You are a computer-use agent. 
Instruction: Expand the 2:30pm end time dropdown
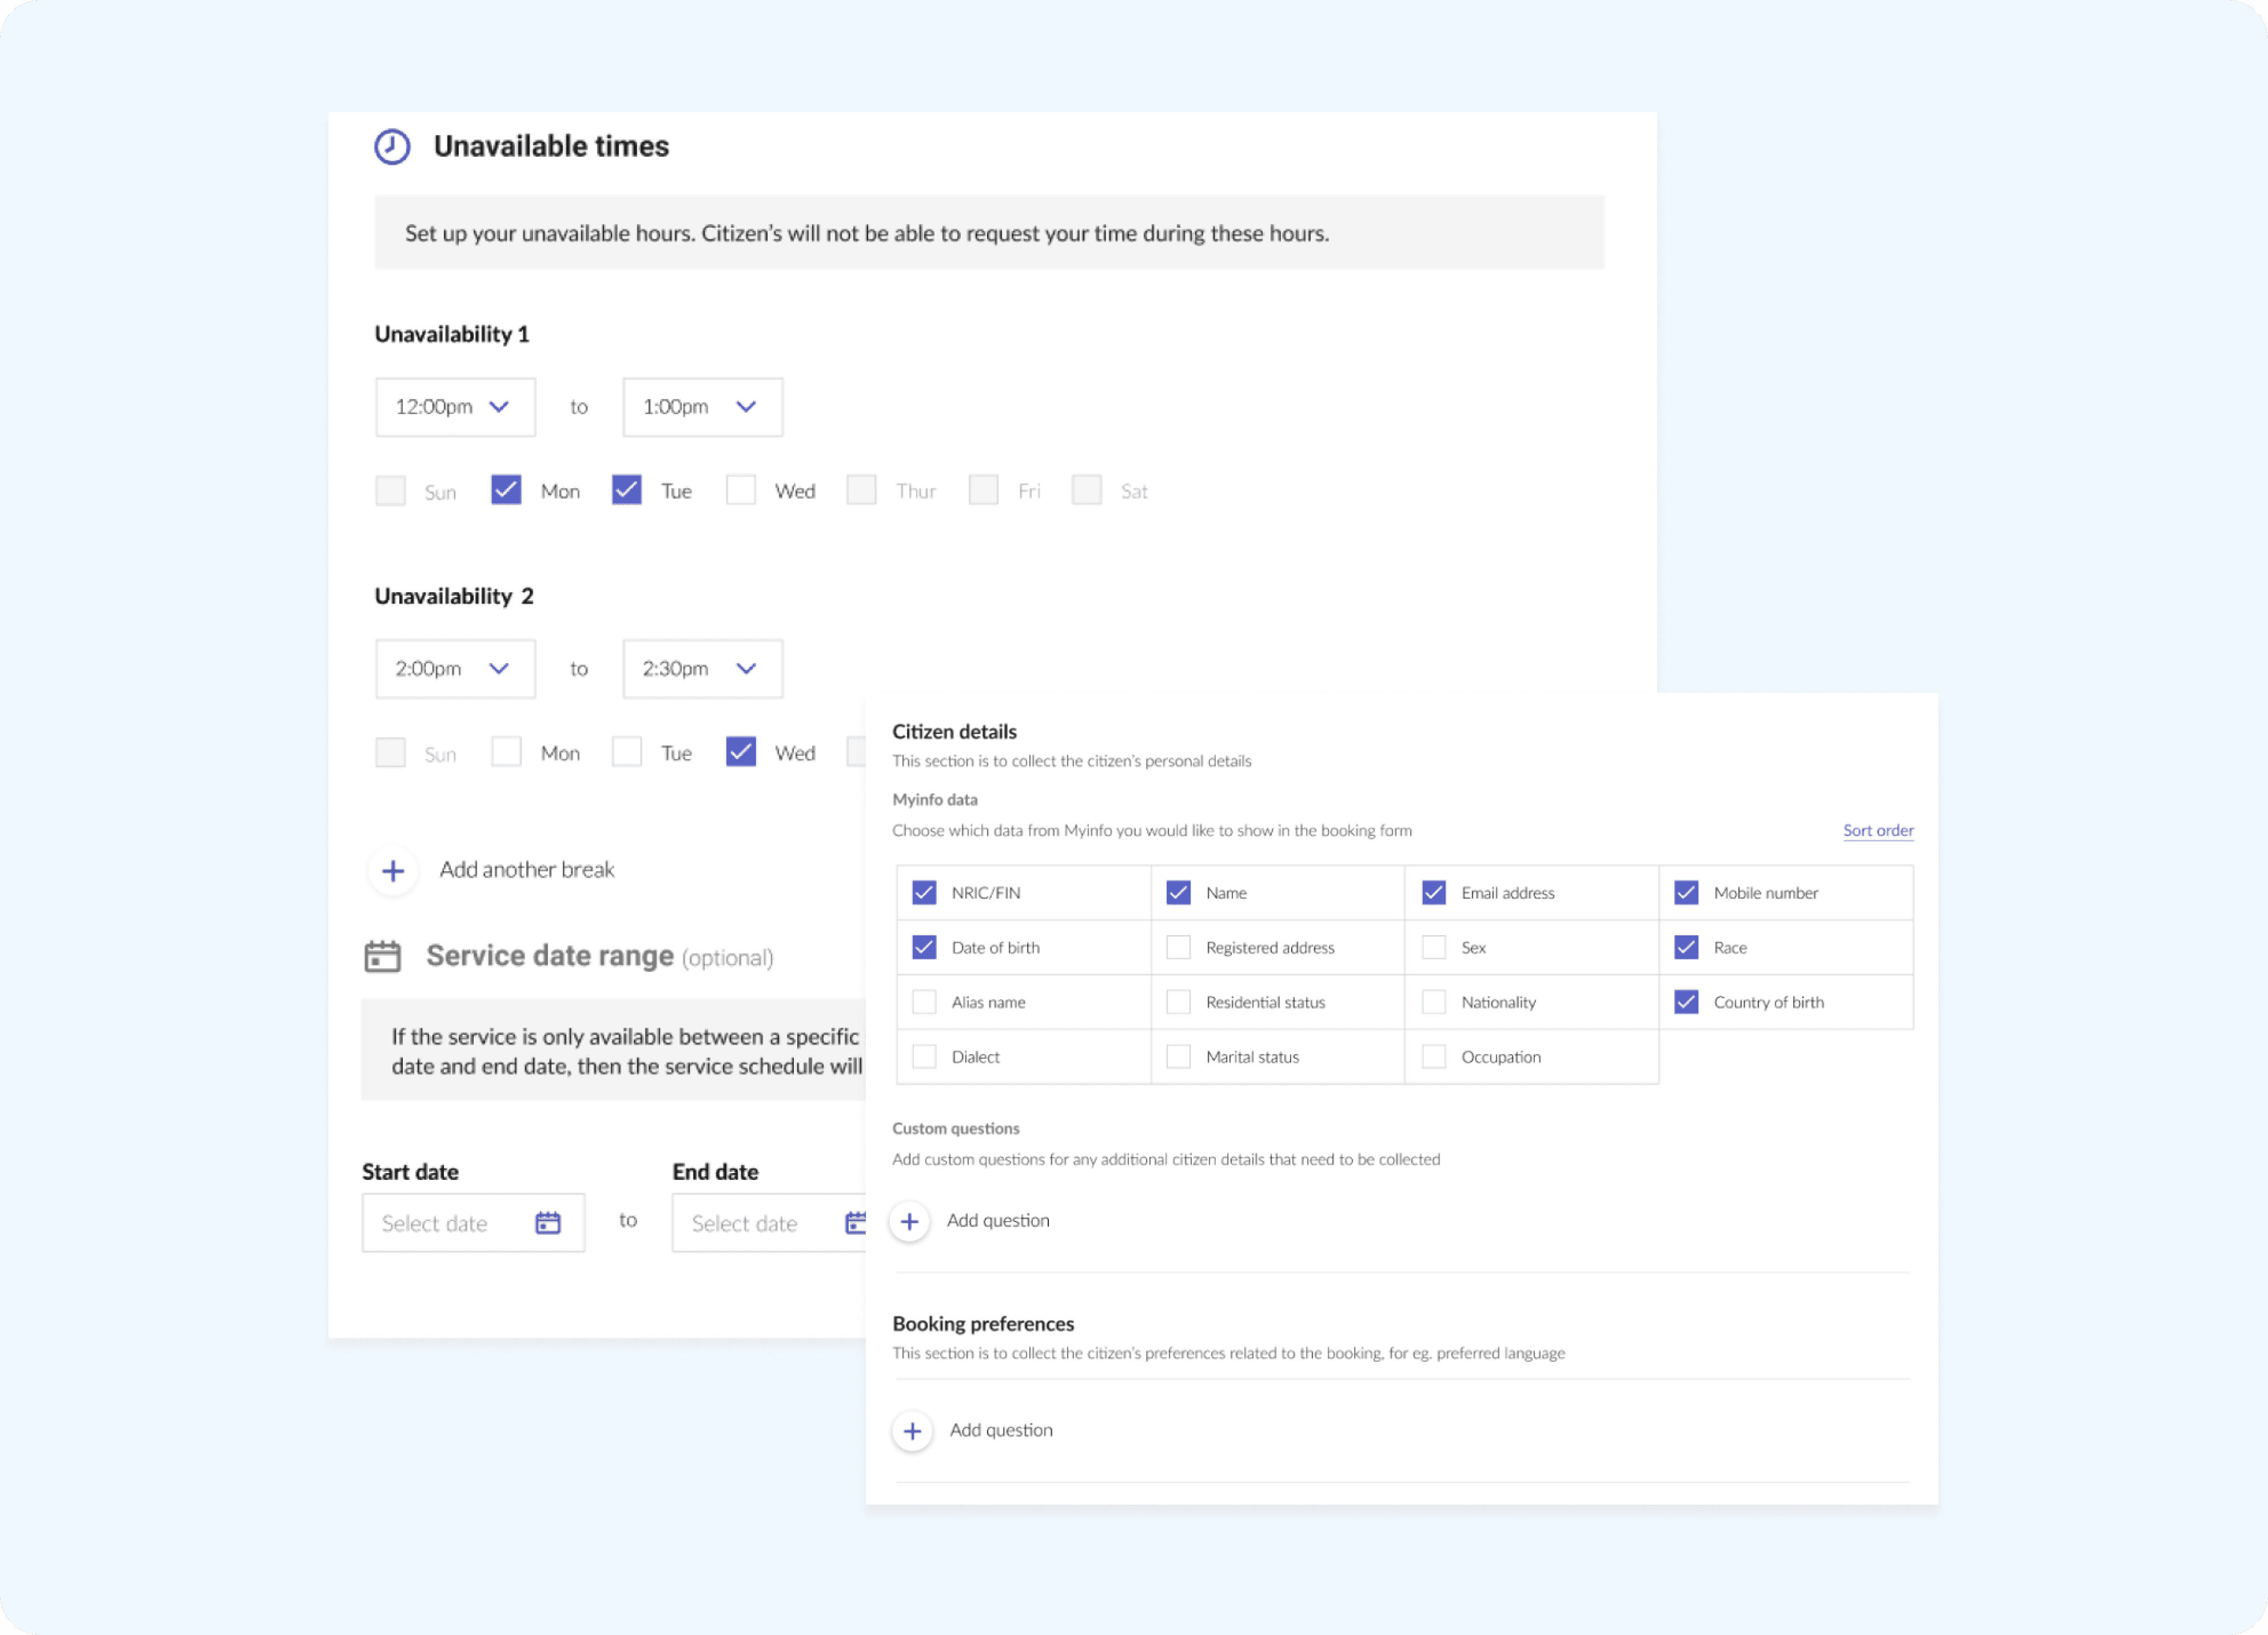point(702,669)
